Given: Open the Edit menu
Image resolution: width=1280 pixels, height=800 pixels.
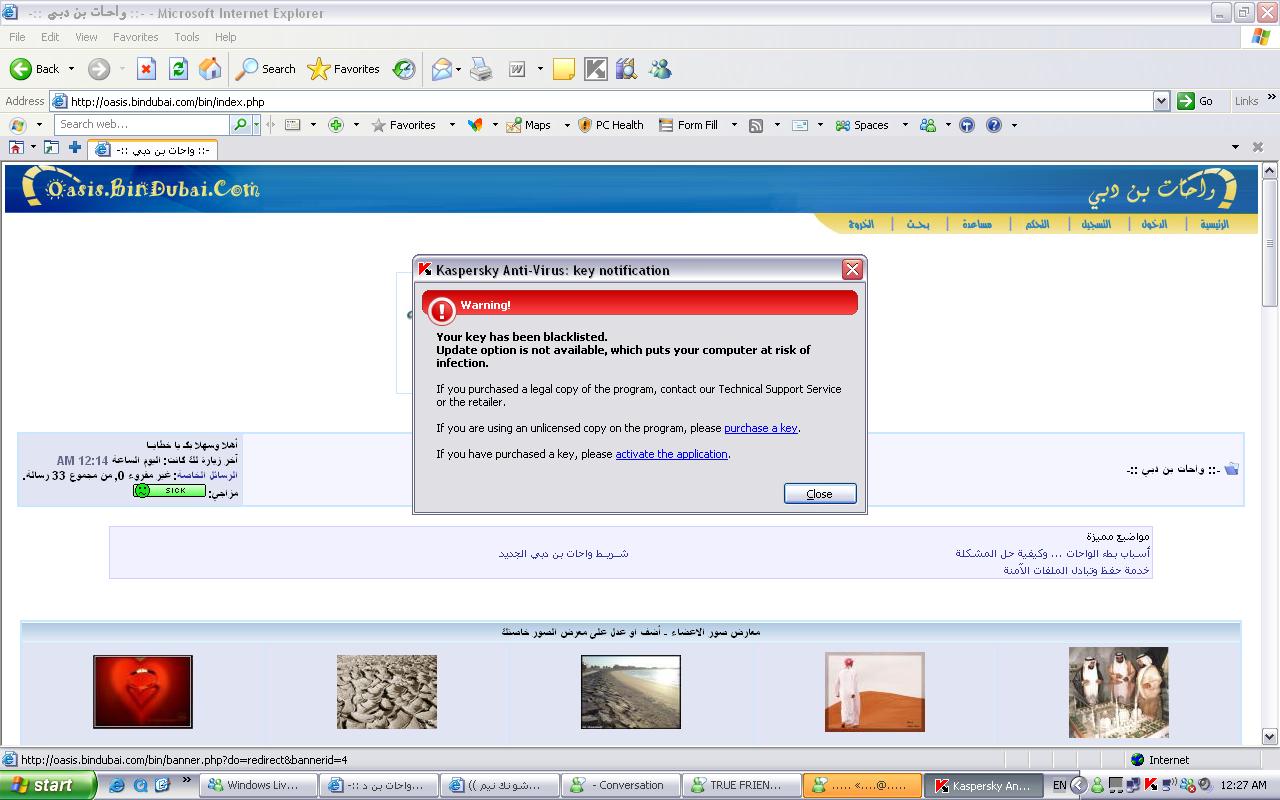Looking at the screenshot, I should pyautogui.click(x=50, y=37).
